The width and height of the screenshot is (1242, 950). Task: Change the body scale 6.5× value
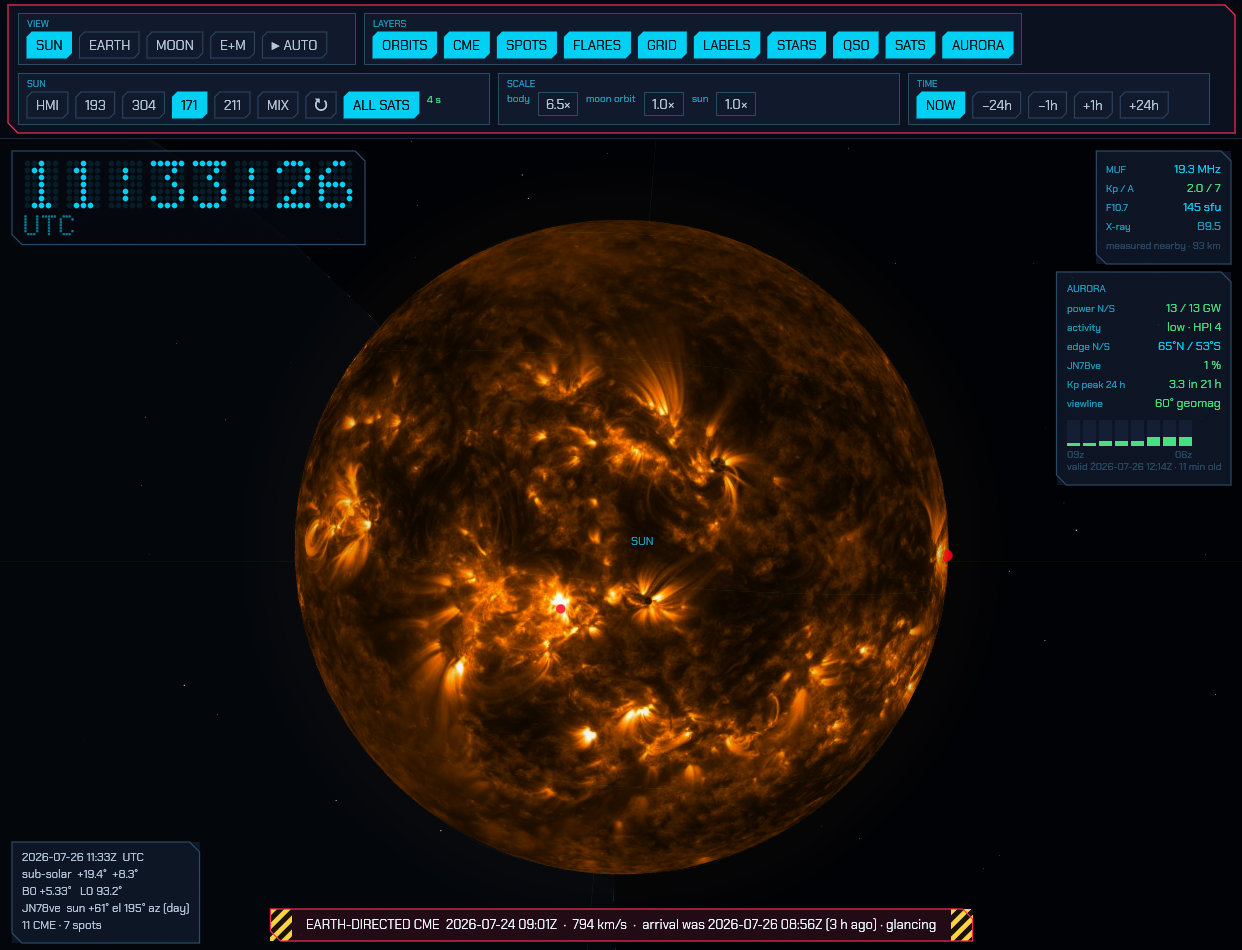click(x=558, y=104)
